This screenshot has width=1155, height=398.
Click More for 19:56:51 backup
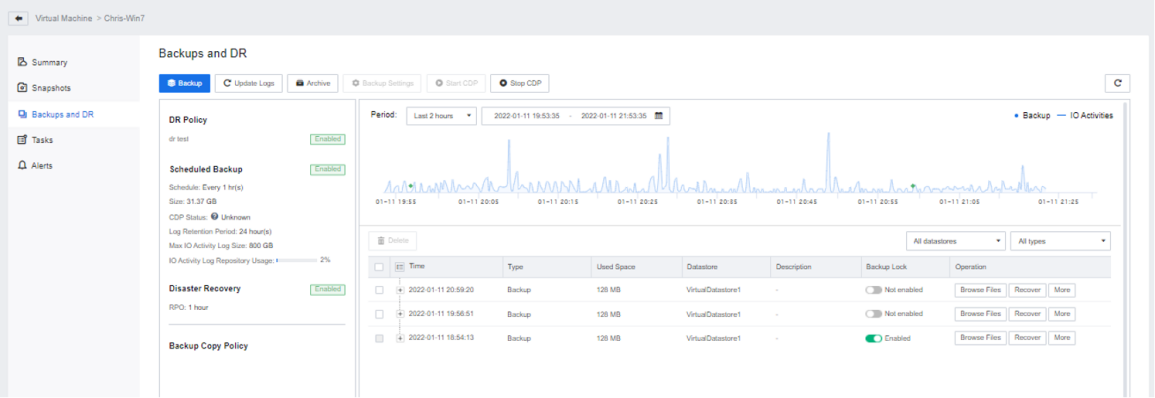pos(1061,314)
